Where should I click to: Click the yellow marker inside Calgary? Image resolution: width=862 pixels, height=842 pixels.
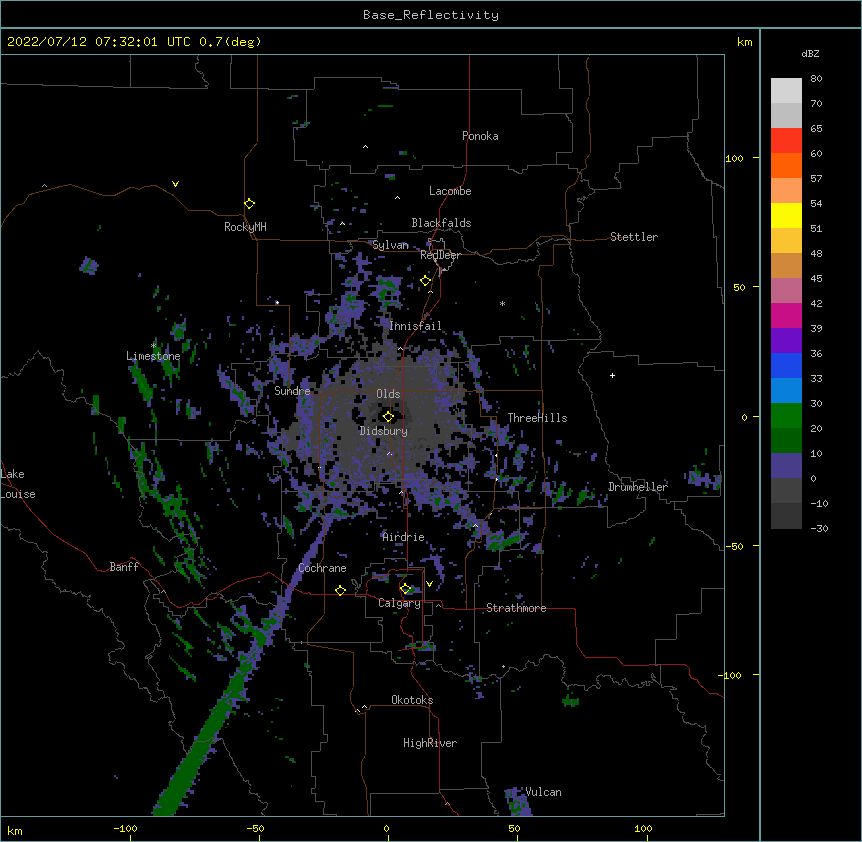tap(405, 589)
